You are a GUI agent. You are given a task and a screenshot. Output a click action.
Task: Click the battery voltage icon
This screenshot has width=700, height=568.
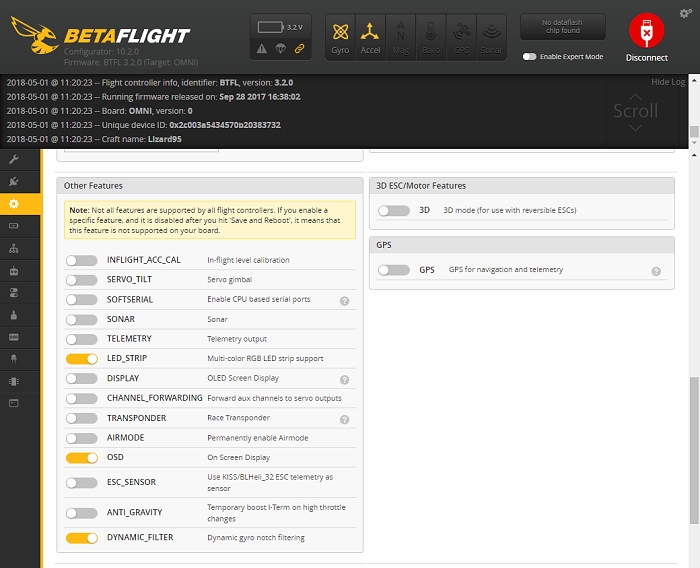tap(270, 27)
